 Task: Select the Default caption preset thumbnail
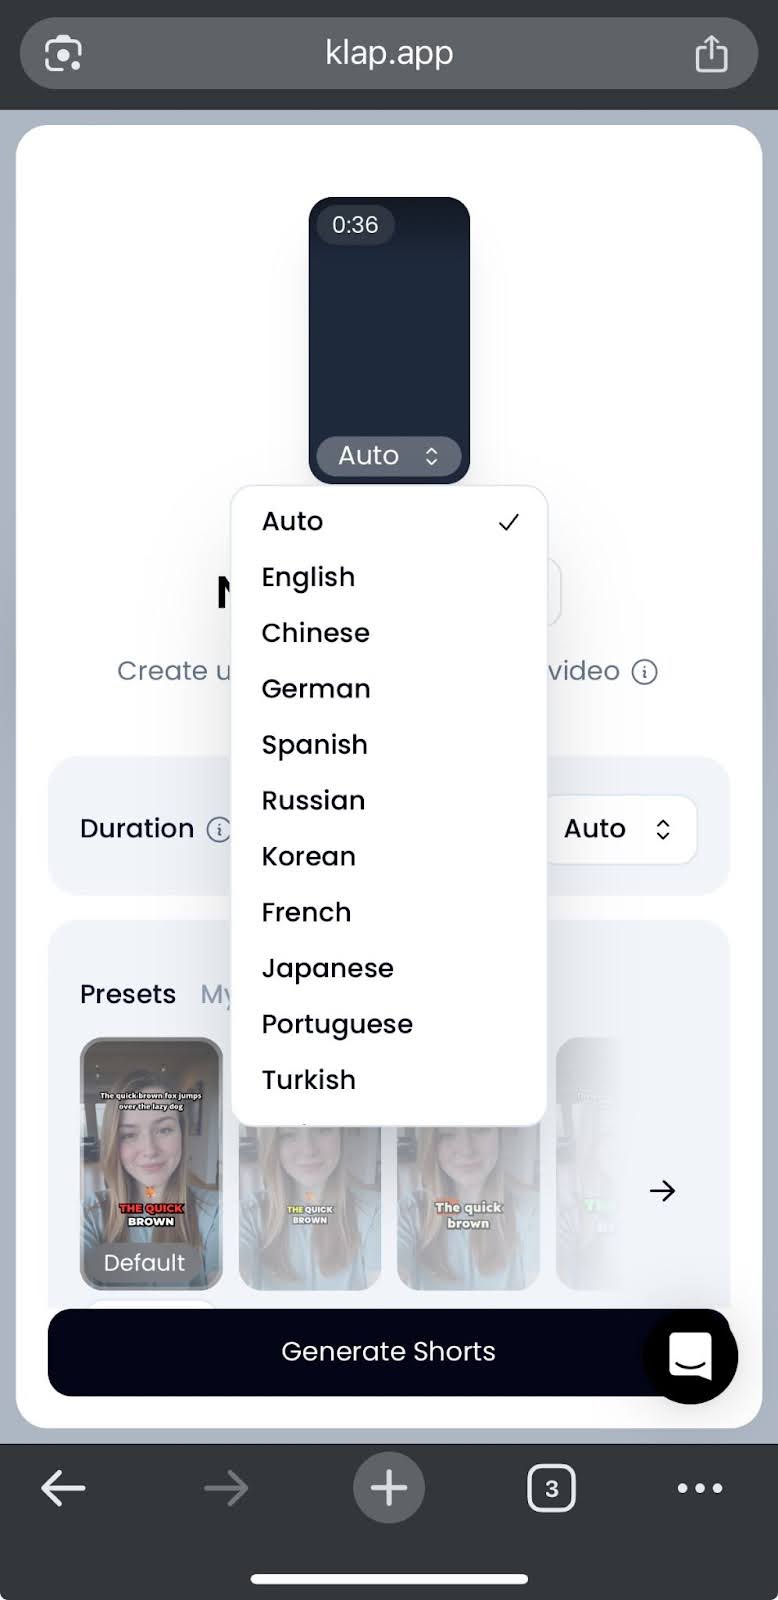coord(151,1164)
